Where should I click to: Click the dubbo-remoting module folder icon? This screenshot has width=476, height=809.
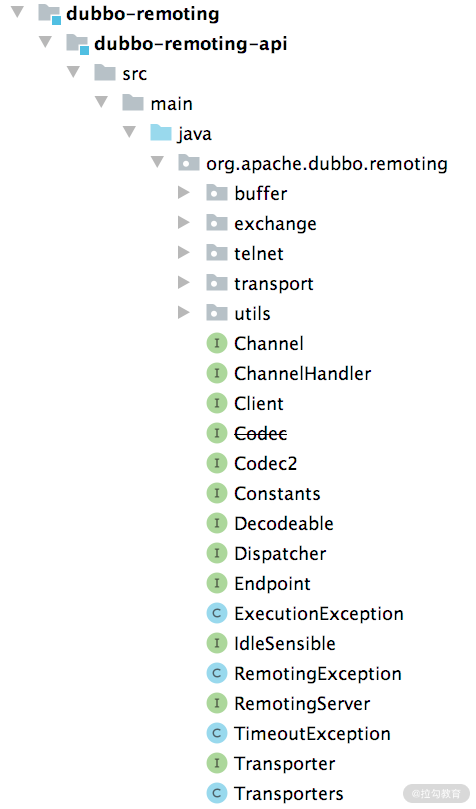click(x=50, y=14)
